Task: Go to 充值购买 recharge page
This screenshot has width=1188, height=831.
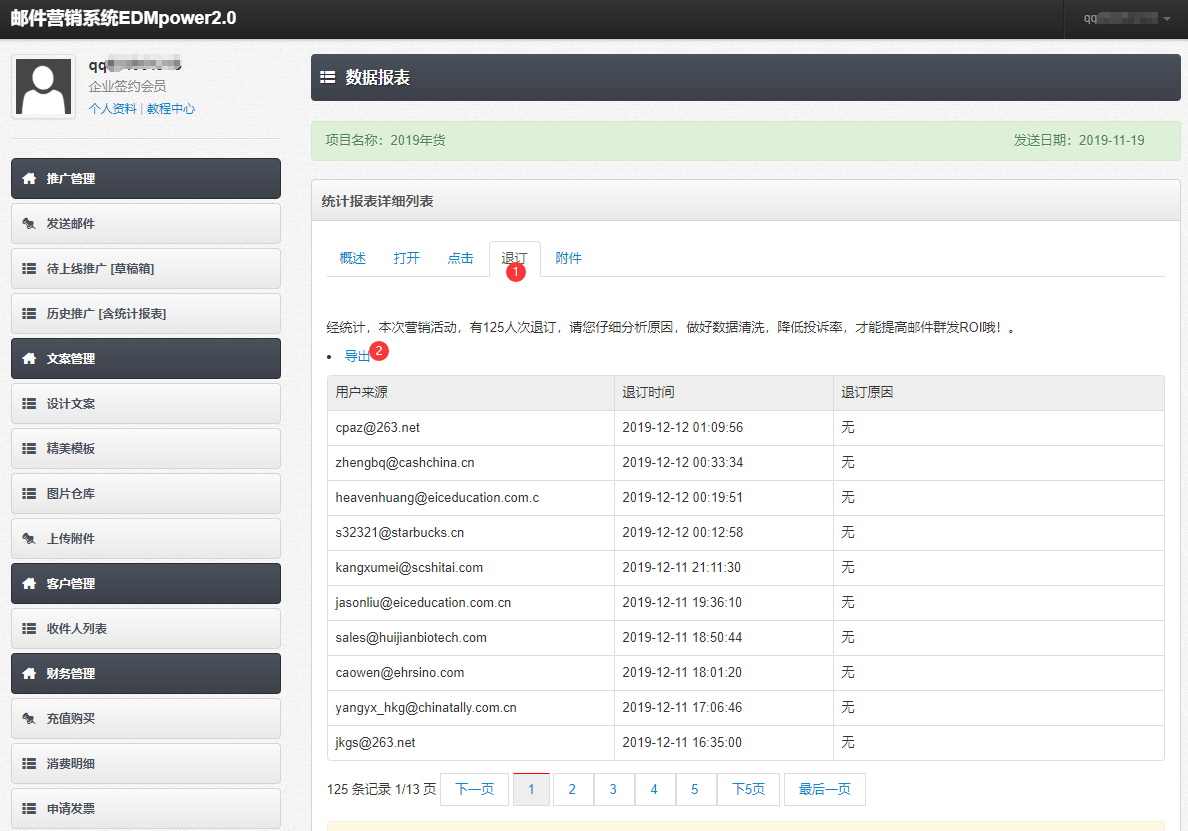Action: click(x=145, y=718)
